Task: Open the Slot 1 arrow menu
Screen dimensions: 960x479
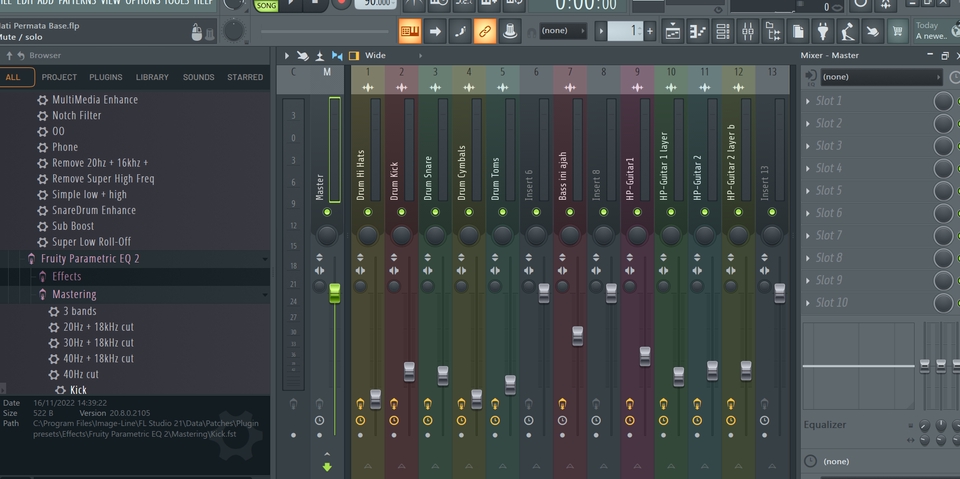Action: point(808,101)
